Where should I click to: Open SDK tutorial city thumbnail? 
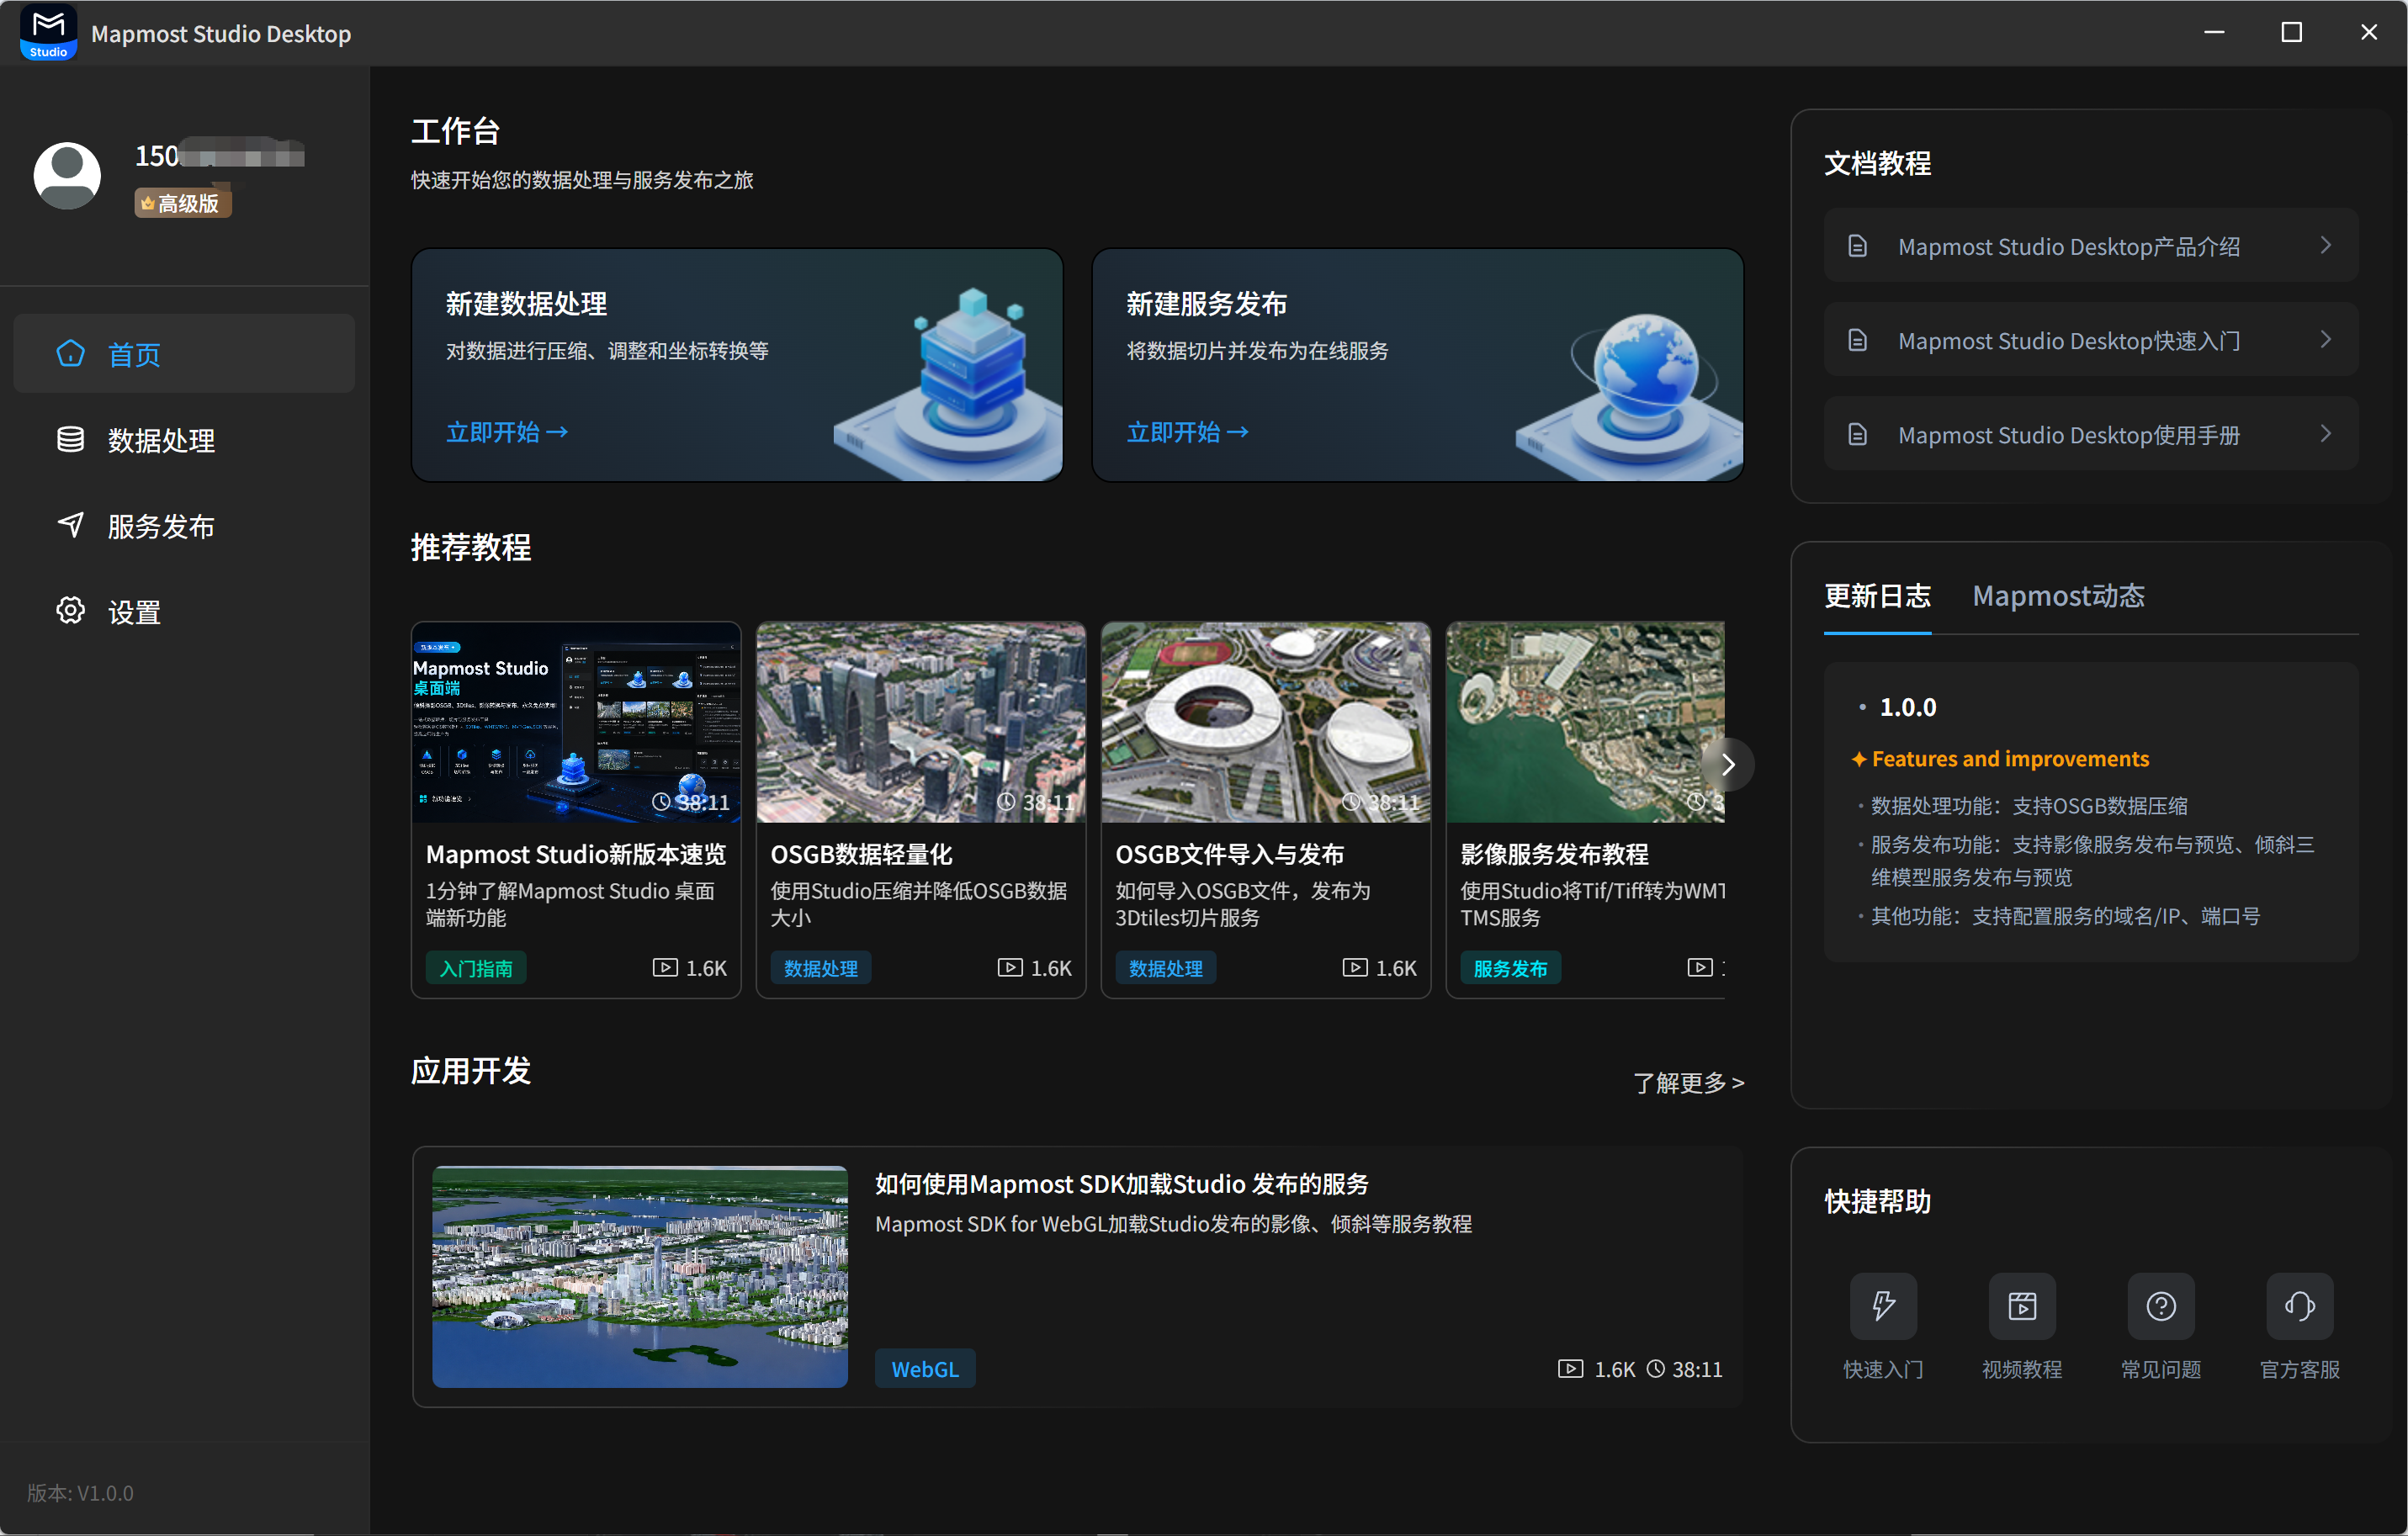pos(640,1277)
